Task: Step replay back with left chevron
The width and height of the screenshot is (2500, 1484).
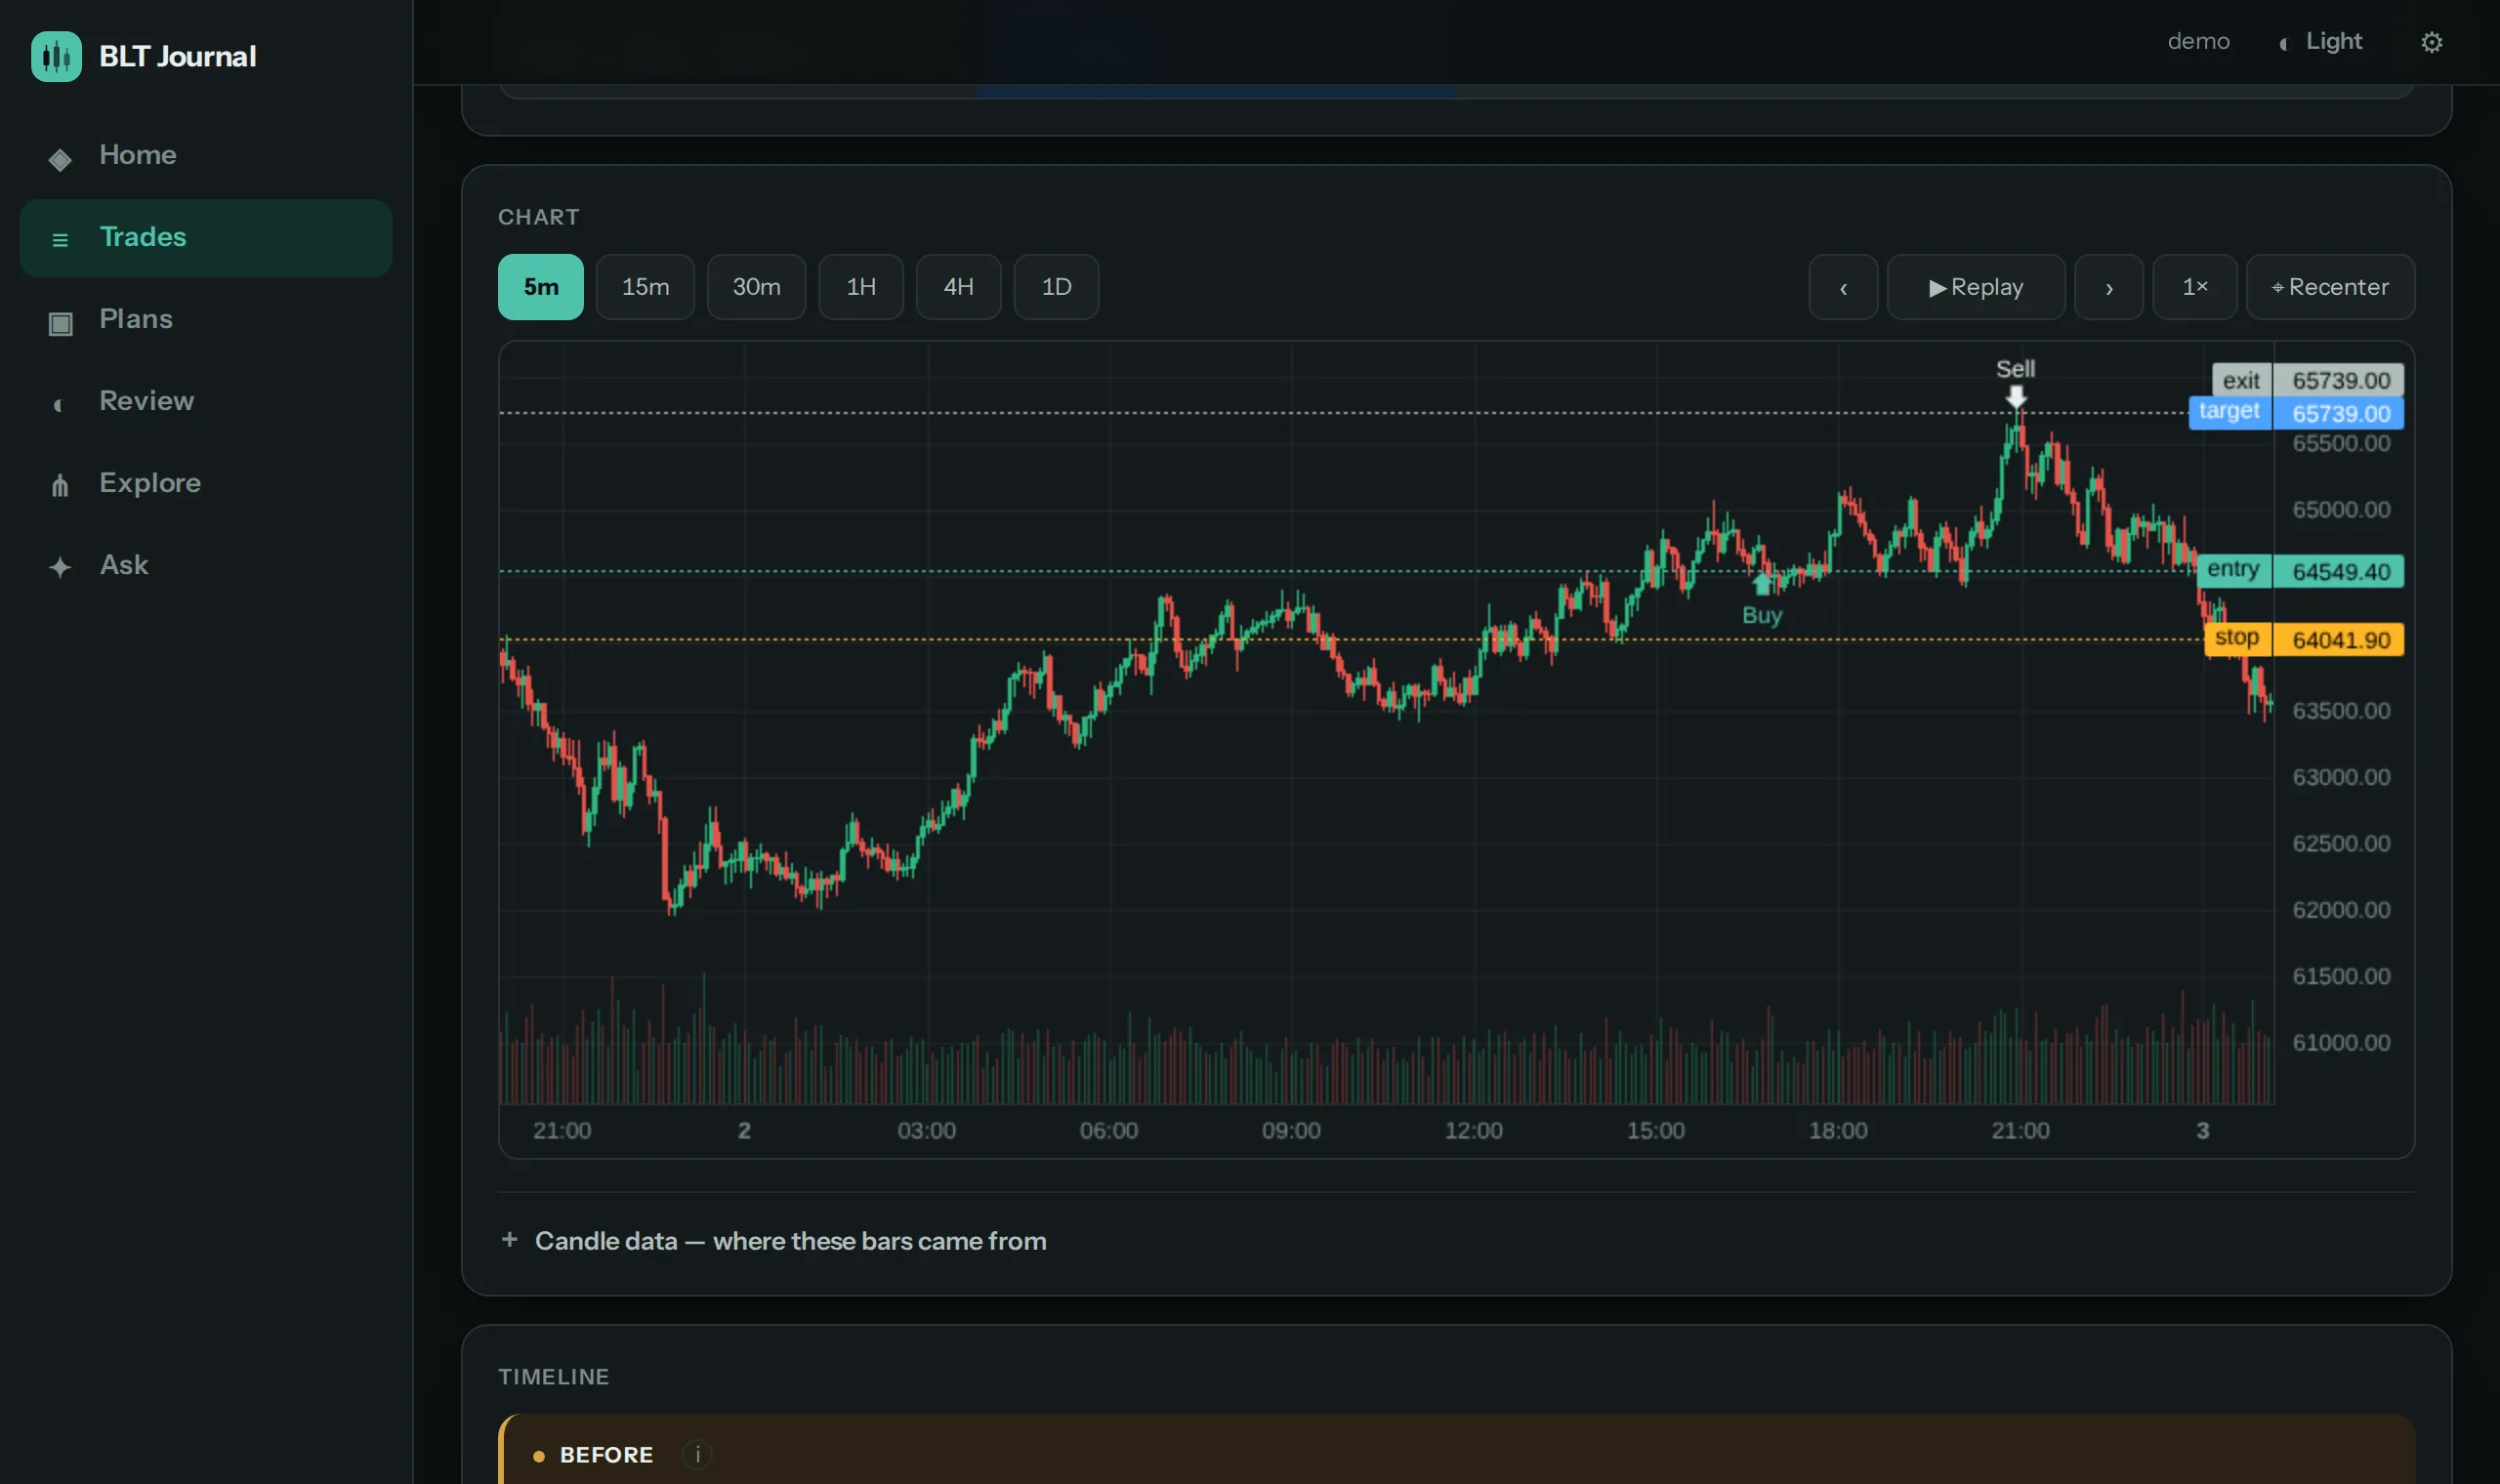Action: (x=1843, y=287)
